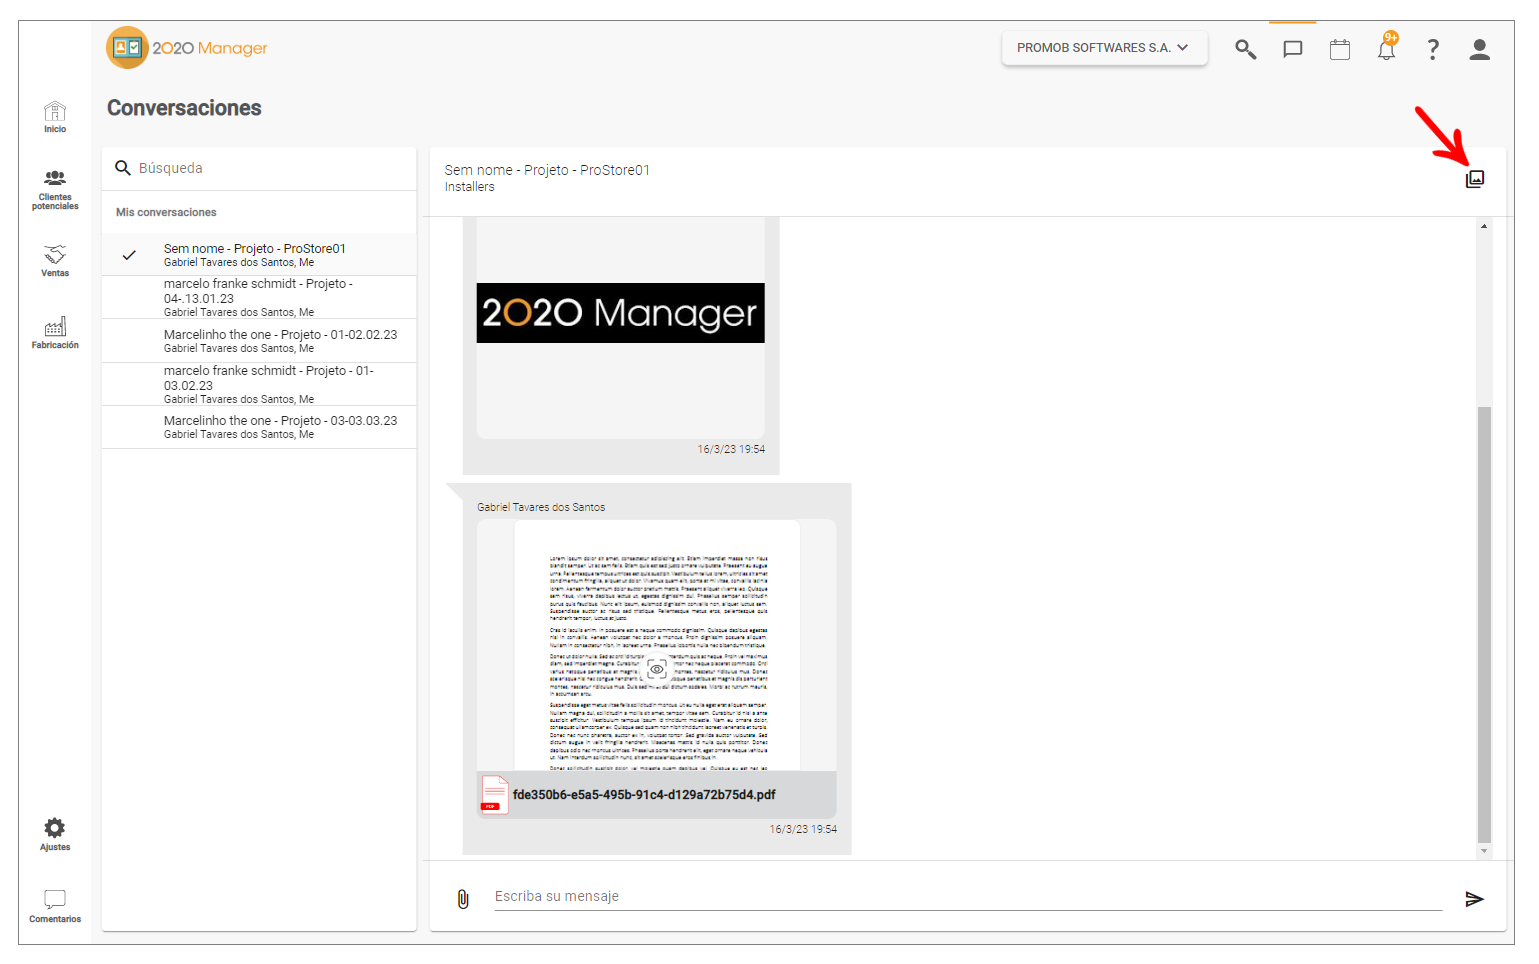Image resolution: width=1539 pixels, height=964 pixels.
Task: Select conversation Marcelinho the one 01-02.02.23
Action: tap(259, 341)
